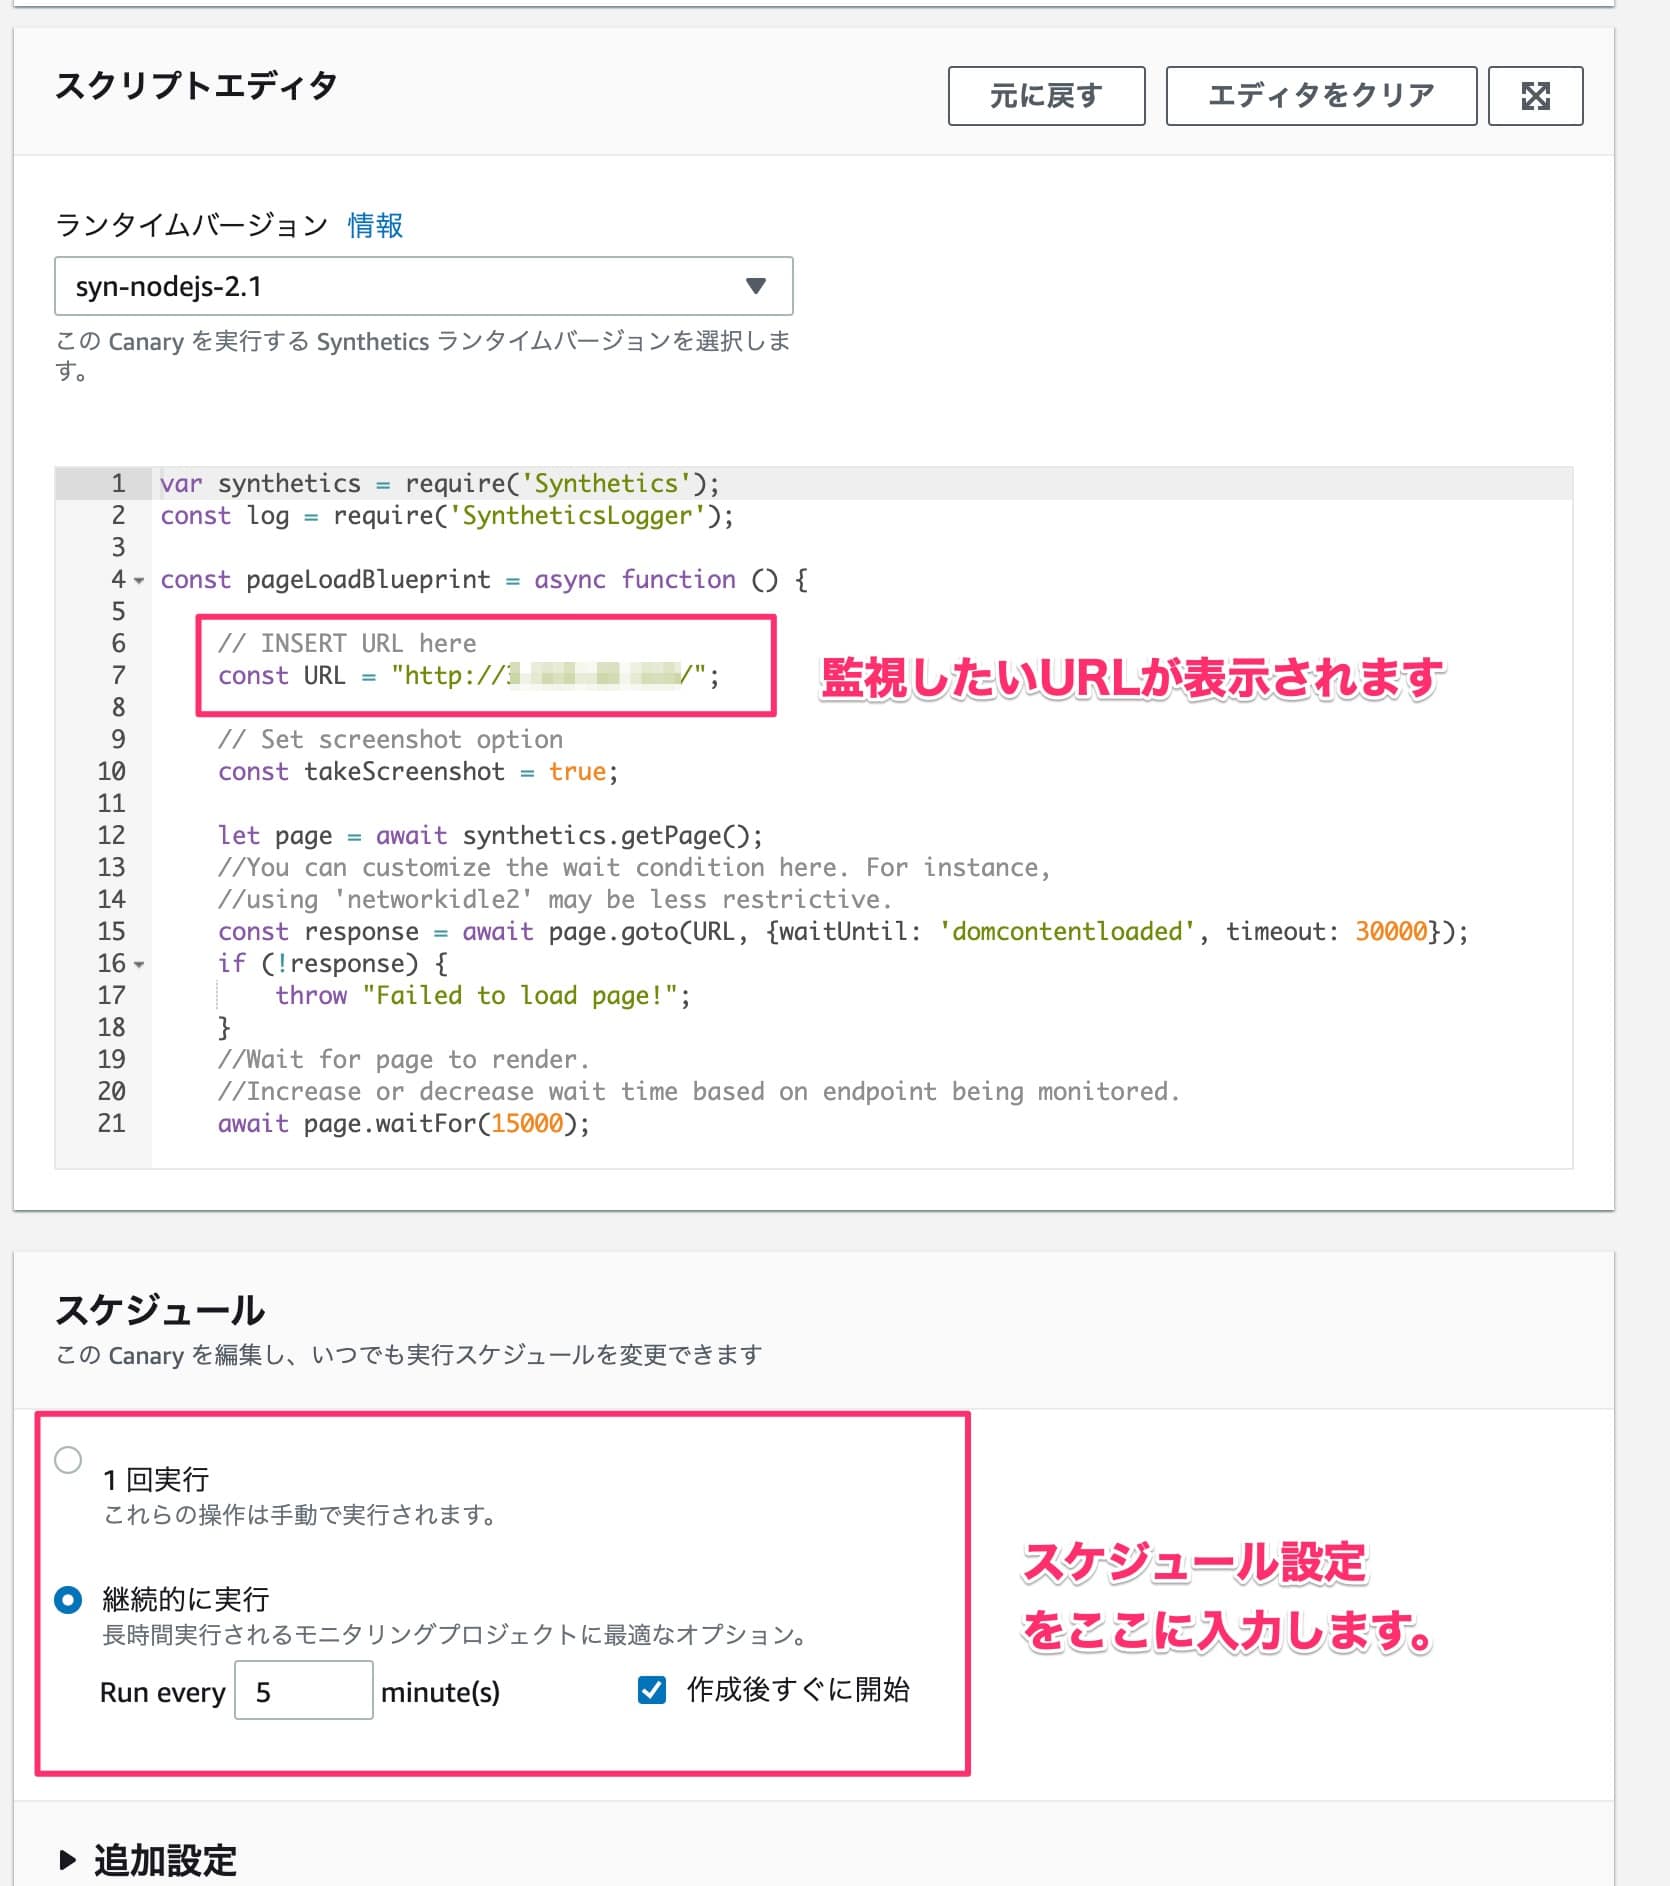Screen dimensions: 1670x1886
Task: Click the 'domcontentloaded' string in code
Action: (1066, 932)
